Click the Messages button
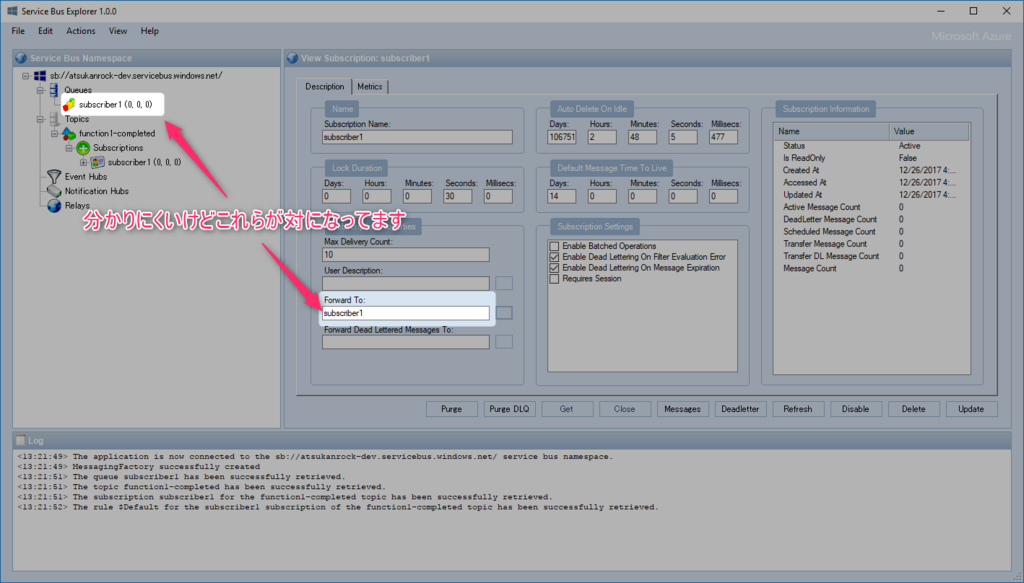This screenshot has width=1024, height=583. pos(682,409)
